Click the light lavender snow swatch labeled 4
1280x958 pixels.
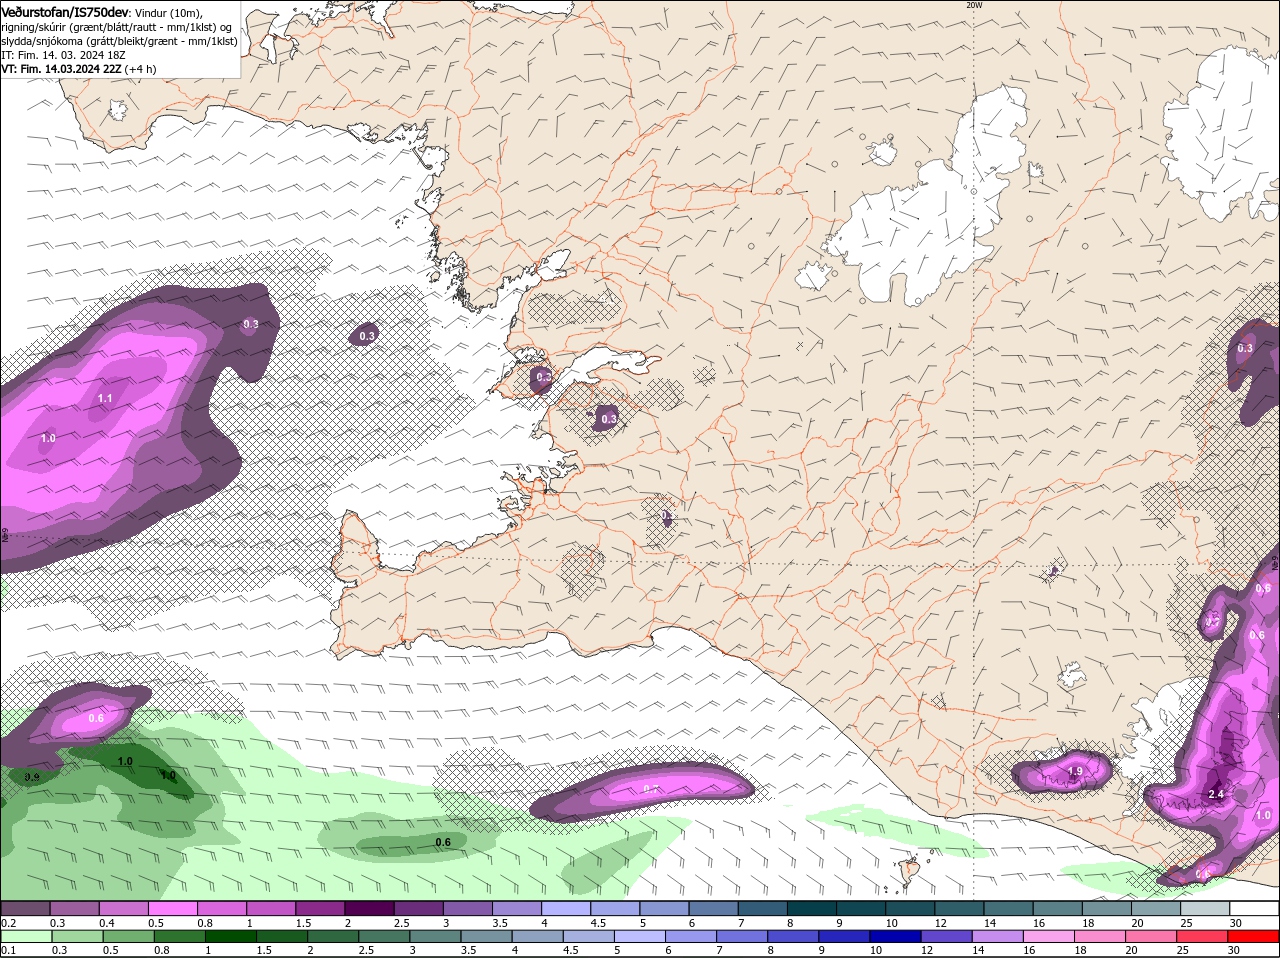tap(566, 908)
